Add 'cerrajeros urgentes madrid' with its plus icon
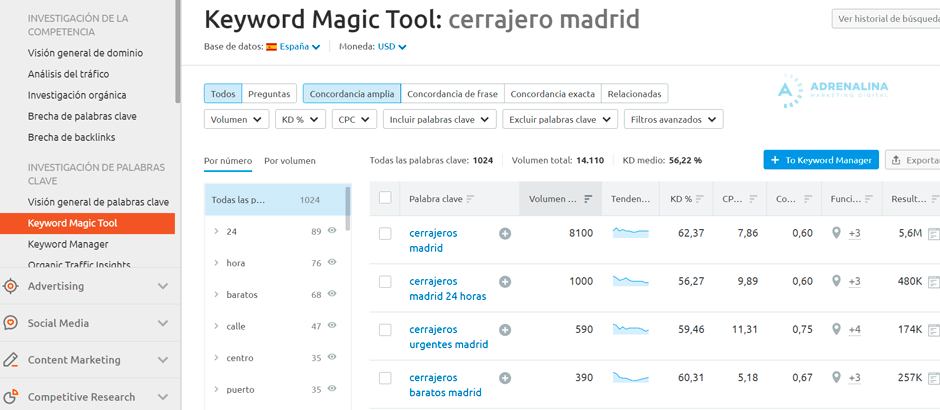 coord(505,330)
